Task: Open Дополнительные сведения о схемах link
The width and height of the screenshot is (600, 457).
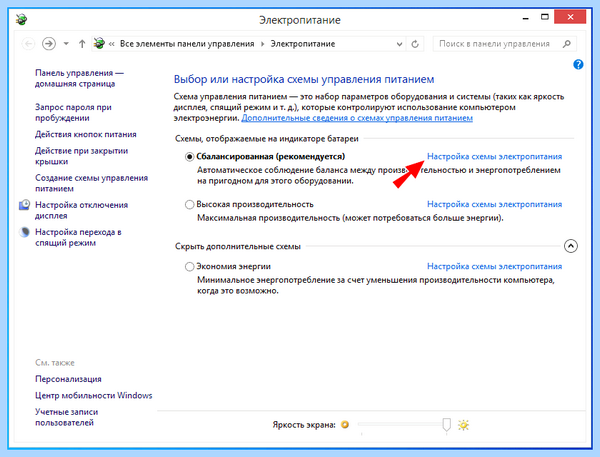Action: [x=357, y=118]
